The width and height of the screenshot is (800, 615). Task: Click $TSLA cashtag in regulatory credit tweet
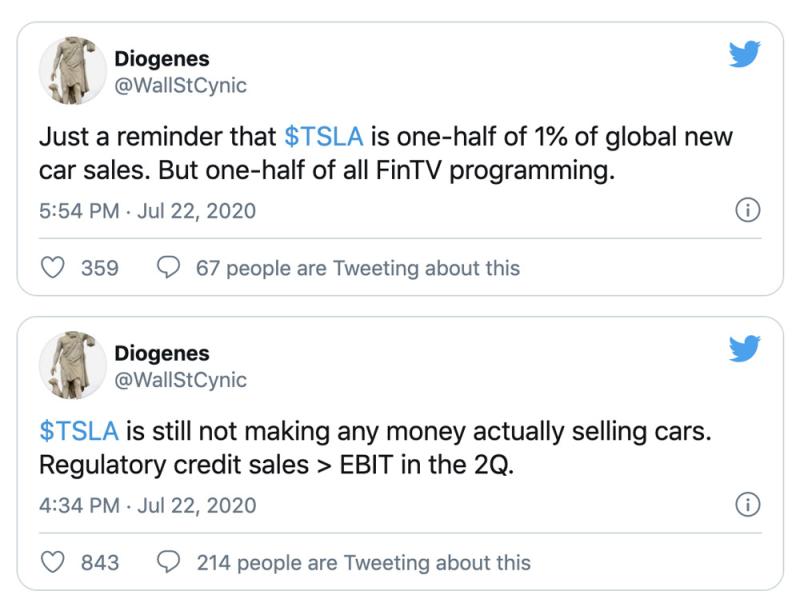79,431
